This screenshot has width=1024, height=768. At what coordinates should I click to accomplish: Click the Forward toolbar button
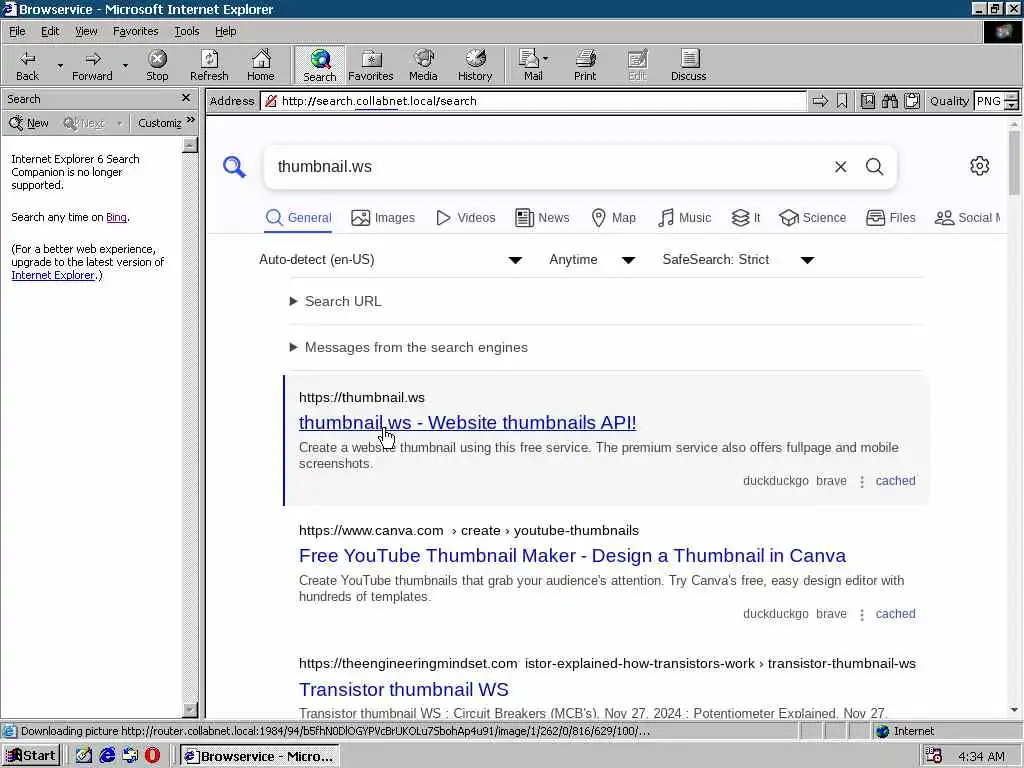click(x=92, y=65)
